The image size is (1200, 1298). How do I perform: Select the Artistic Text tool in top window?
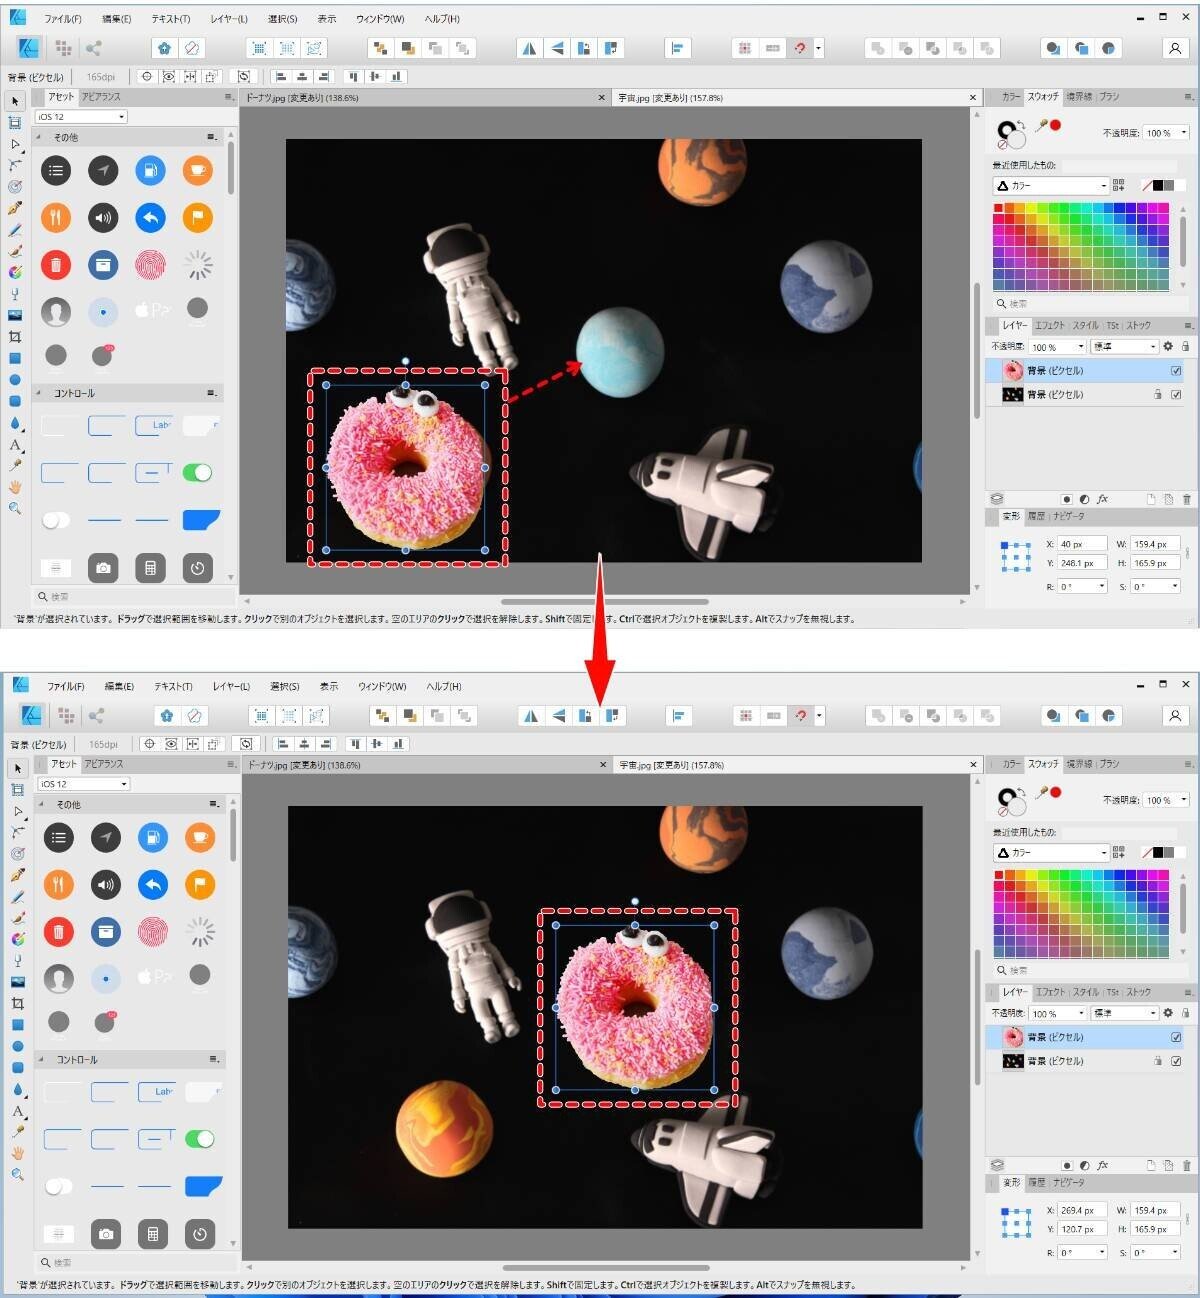(x=15, y=444)
